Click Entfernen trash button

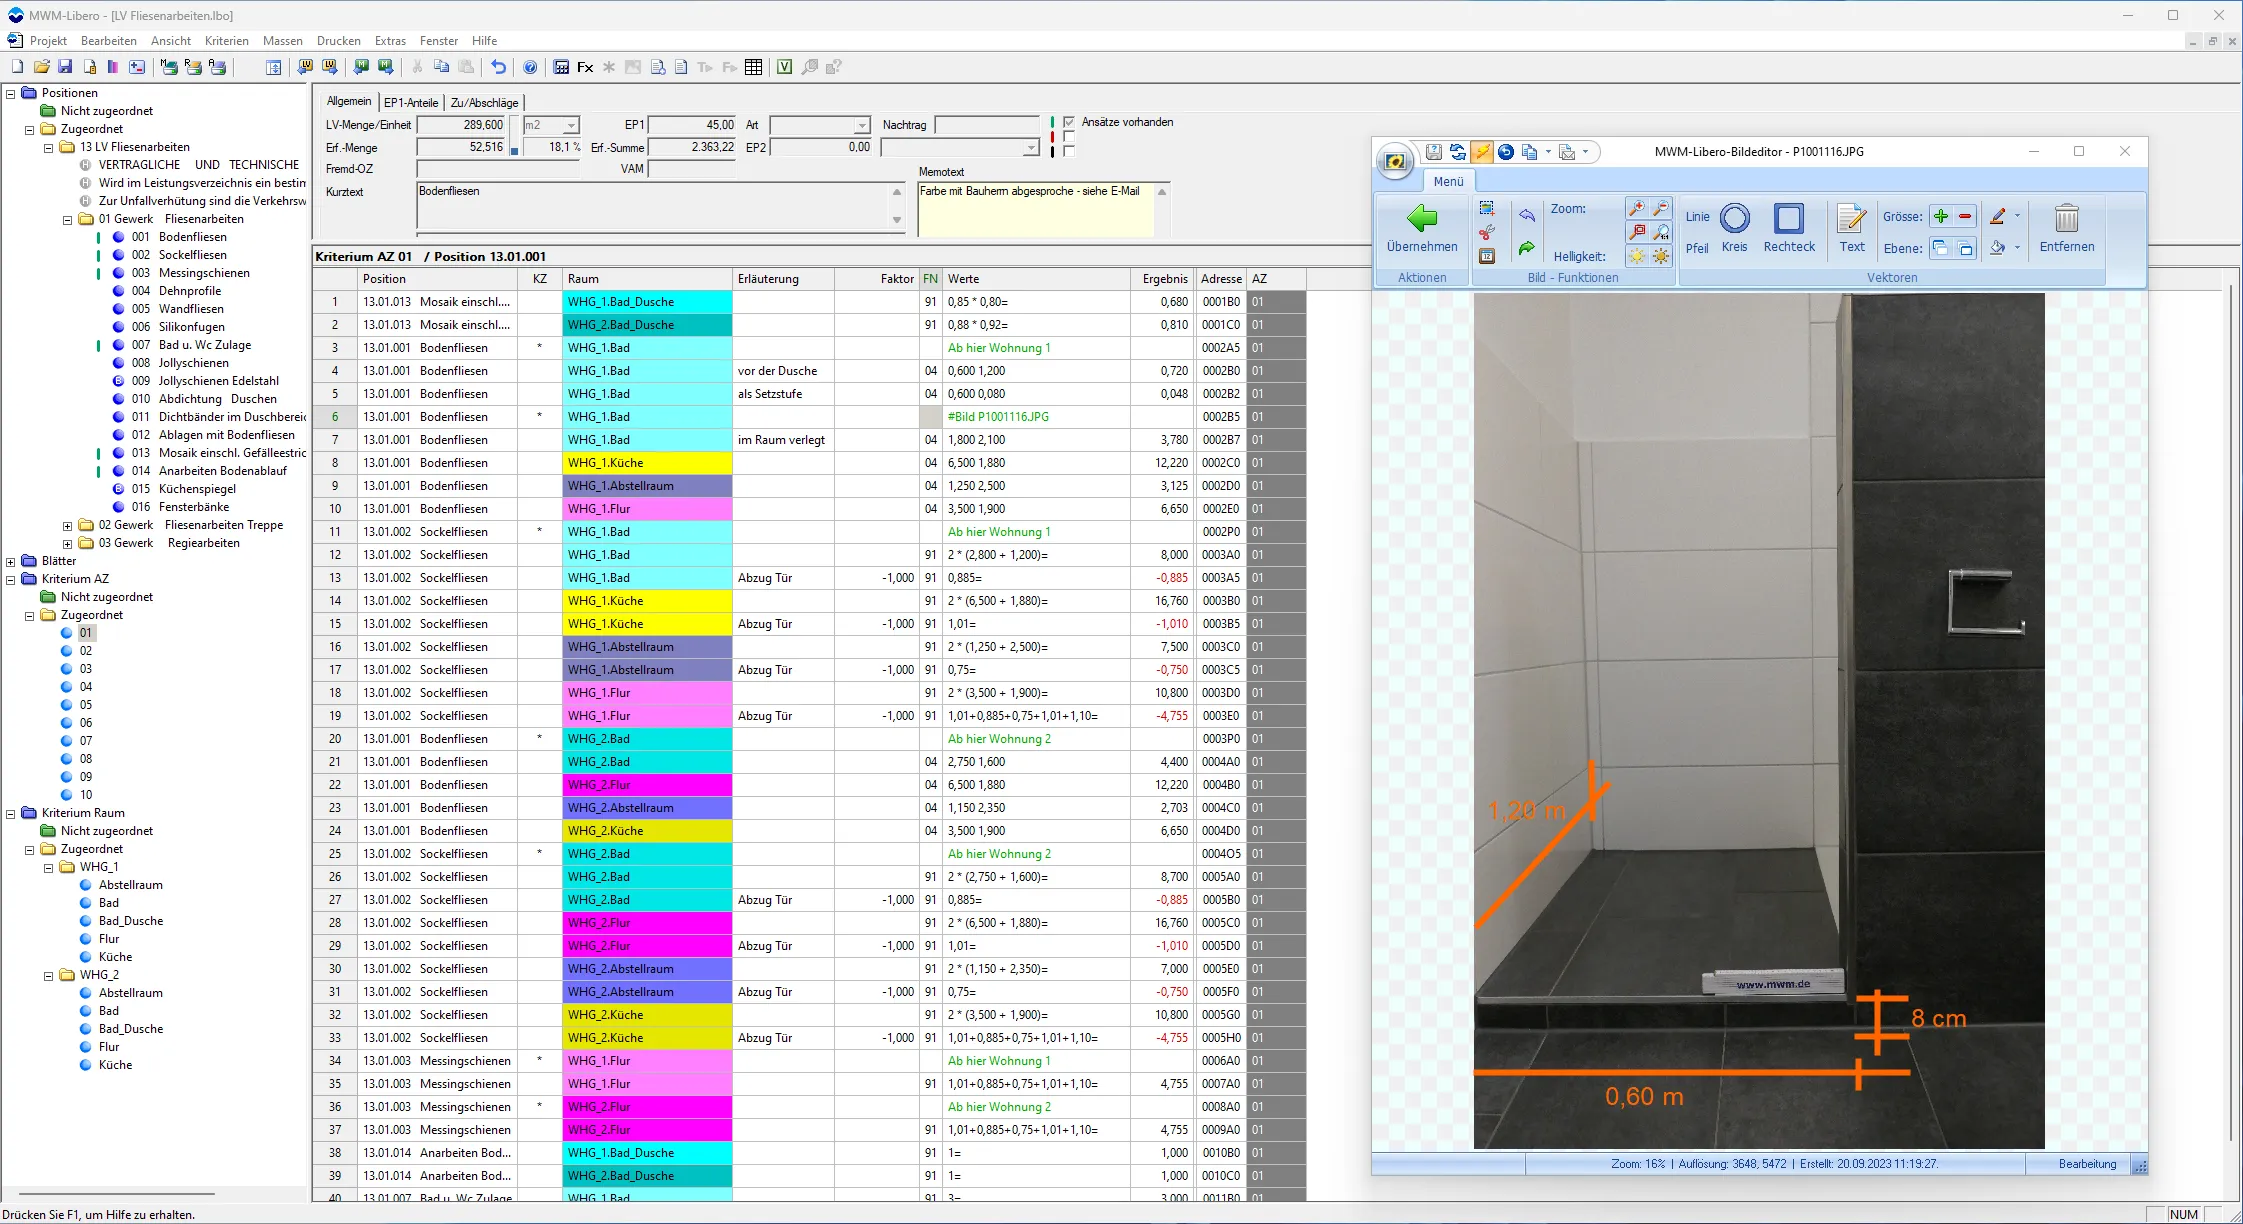2067,229
